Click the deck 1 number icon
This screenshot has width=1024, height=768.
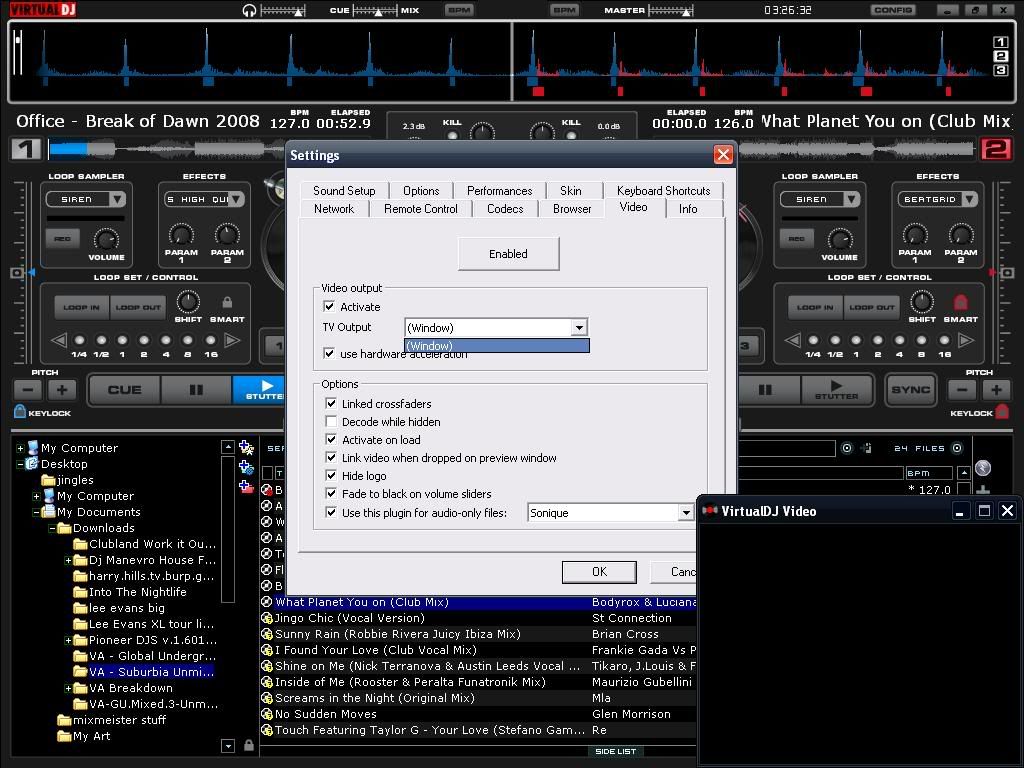(x=25, y=150)
